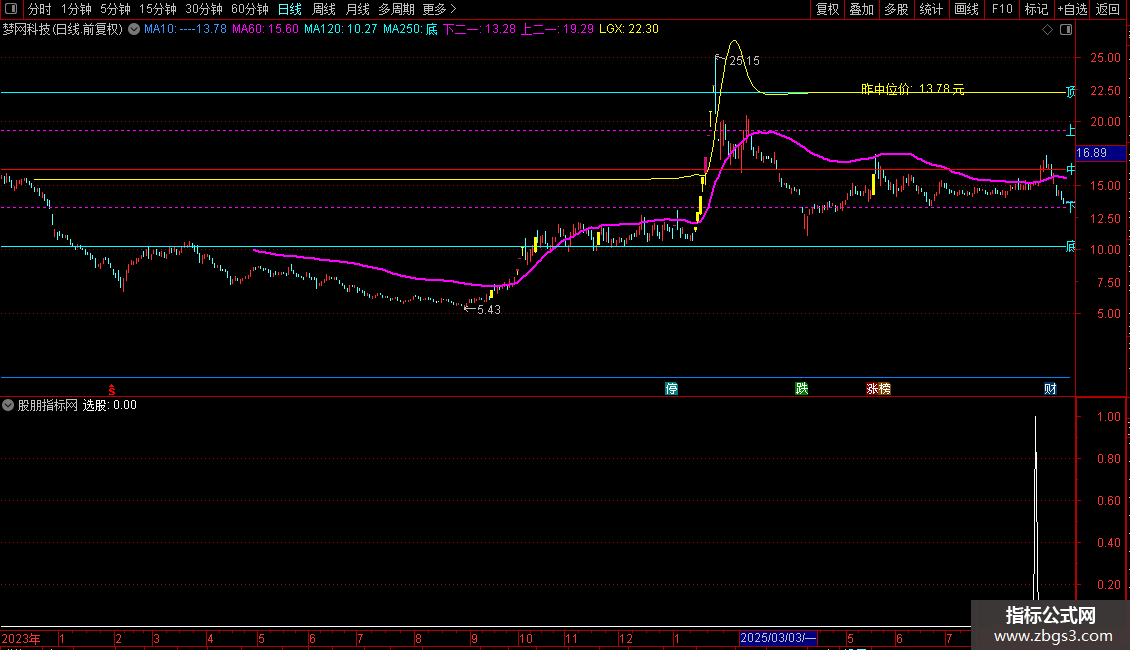The width and height of the screenshot is (1130, 650).
Task: Toggle the left sidebar panel icon
Action: [x=11, y=9]
